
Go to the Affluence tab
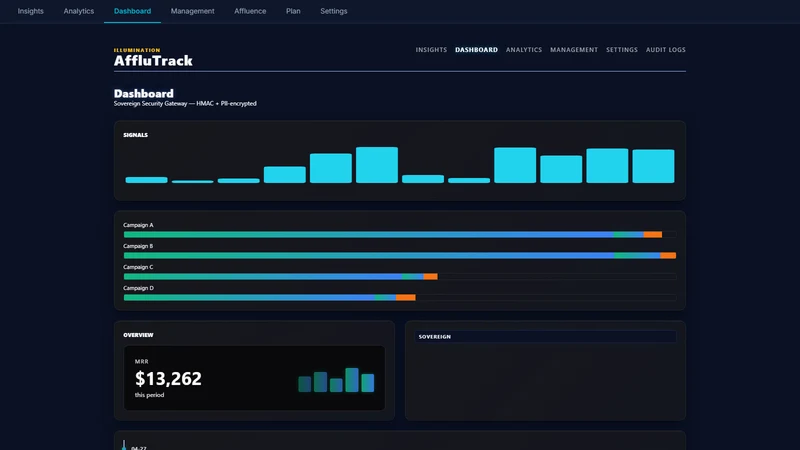250,11
